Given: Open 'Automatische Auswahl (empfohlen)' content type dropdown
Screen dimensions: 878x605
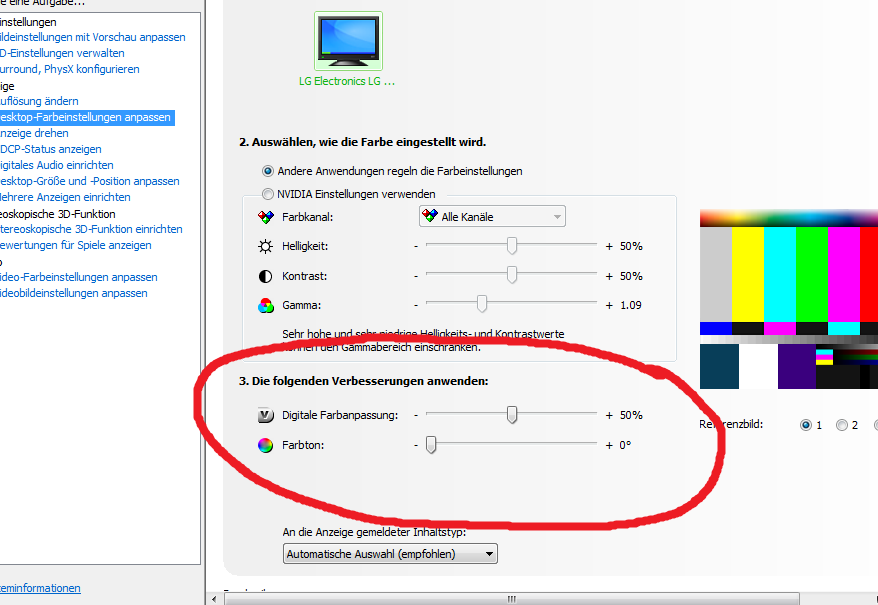Looking at the screenshot, I should (390, 553).
